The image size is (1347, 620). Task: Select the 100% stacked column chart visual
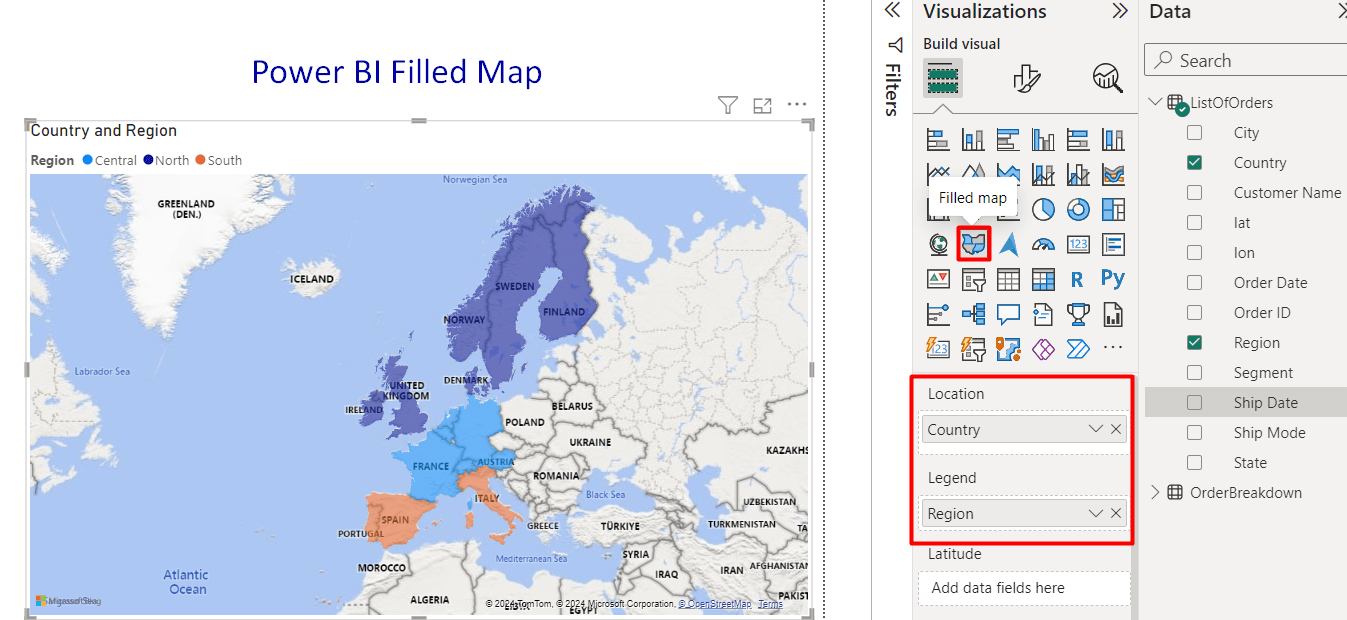[x=1113, y=140]
